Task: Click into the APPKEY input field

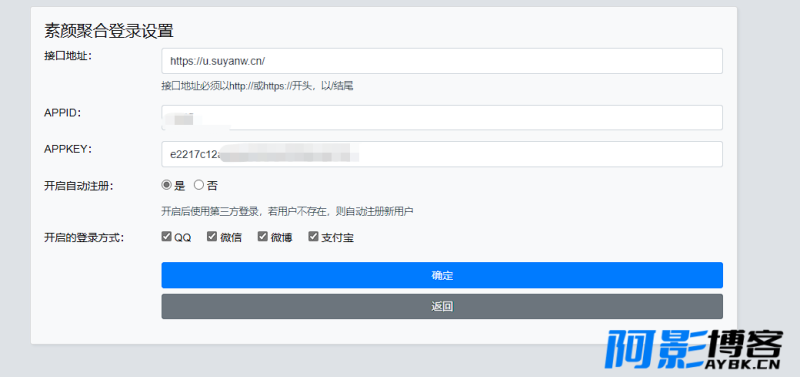Action: click(x=442, y=154)
